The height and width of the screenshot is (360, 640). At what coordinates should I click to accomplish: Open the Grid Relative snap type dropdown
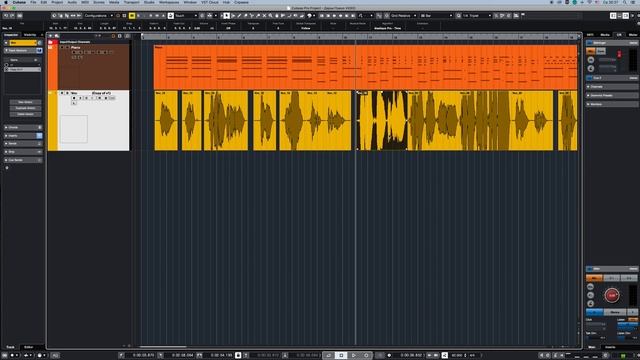[403, 16]
